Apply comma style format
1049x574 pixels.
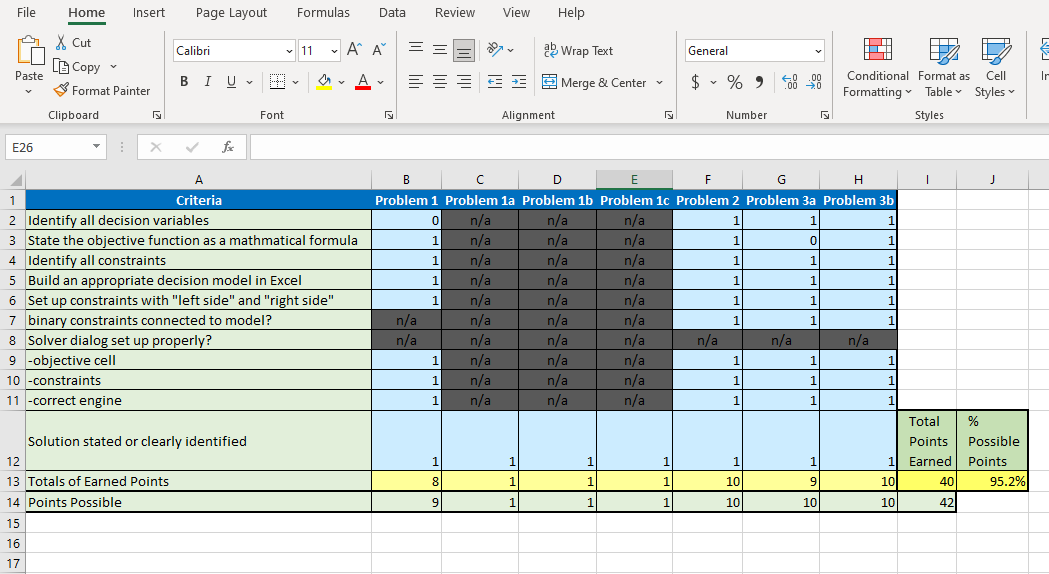click(759, 82)
